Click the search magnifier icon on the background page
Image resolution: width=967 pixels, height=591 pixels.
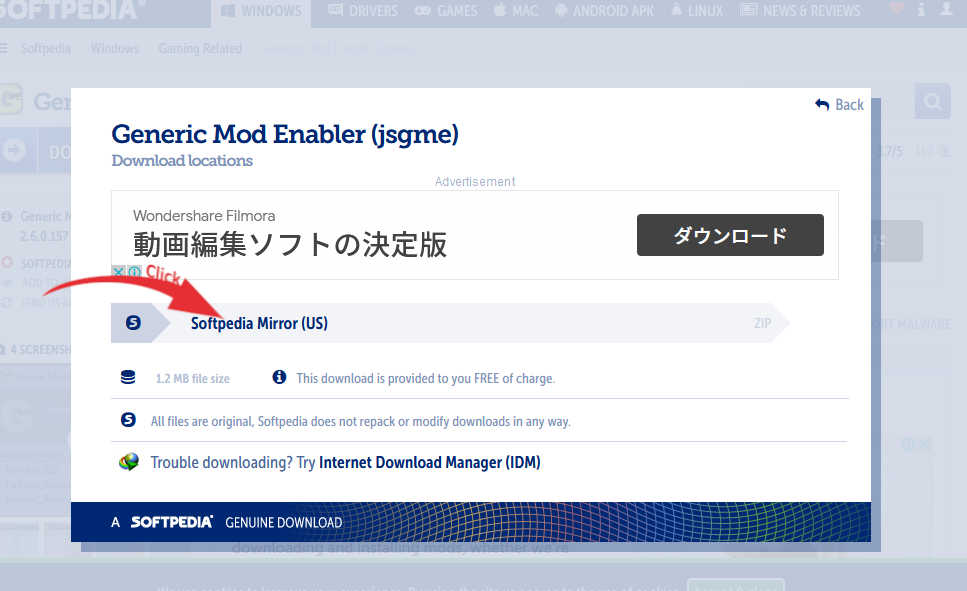pos(932,101)
